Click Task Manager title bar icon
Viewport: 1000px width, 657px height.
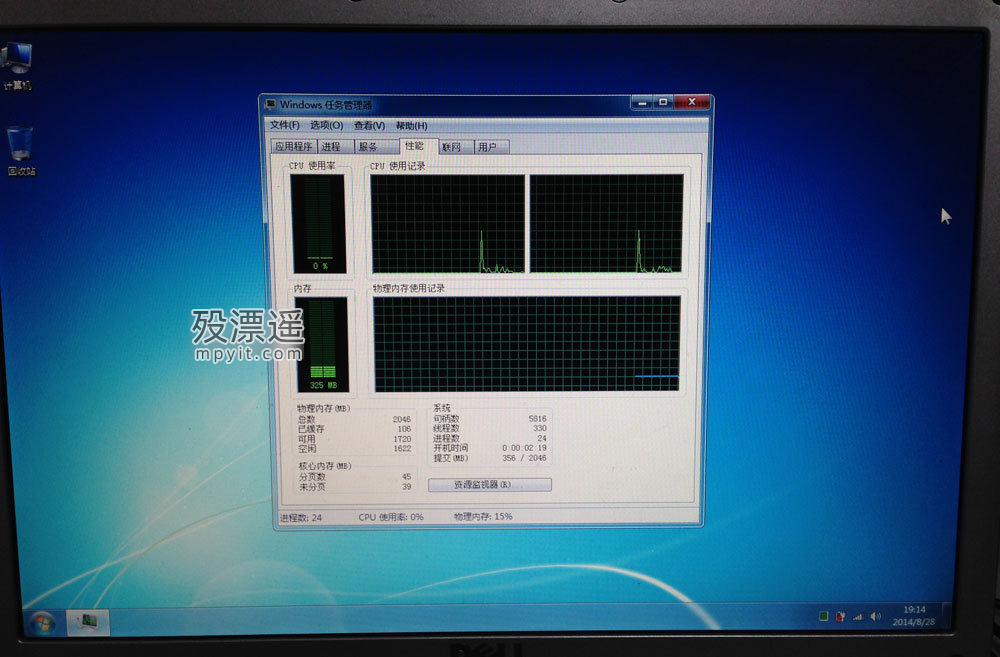tap(270, 105)
